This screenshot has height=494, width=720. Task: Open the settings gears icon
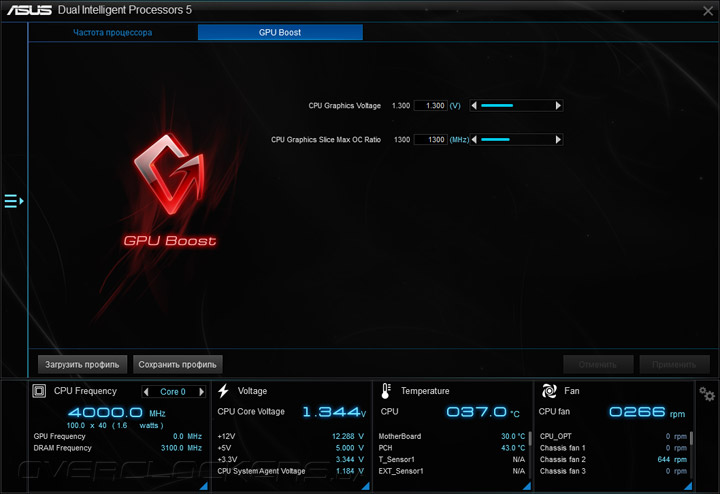pos(707,394)
